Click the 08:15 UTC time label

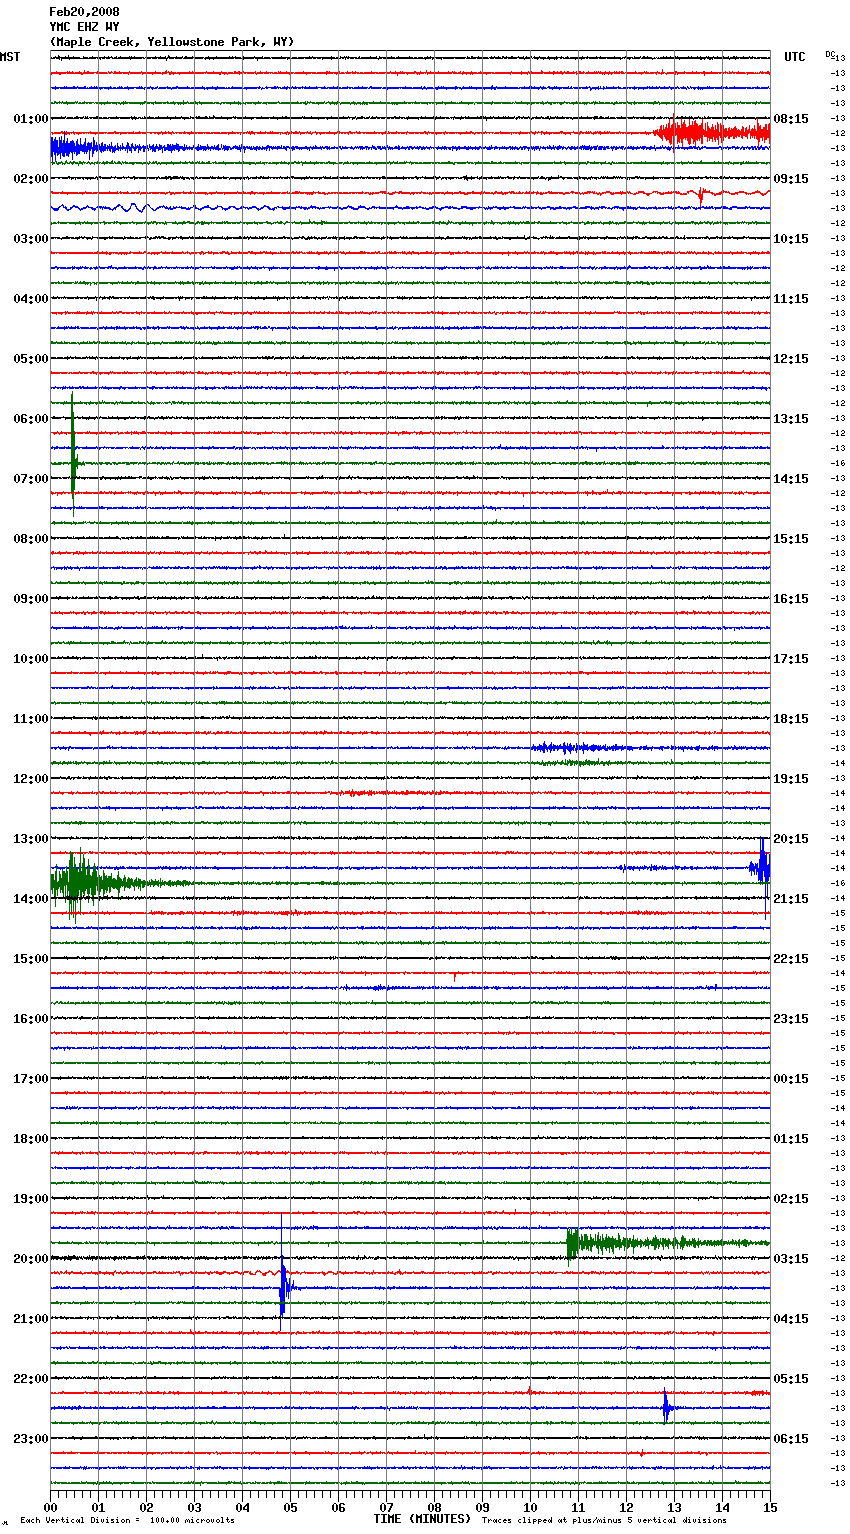coord(791,119)
